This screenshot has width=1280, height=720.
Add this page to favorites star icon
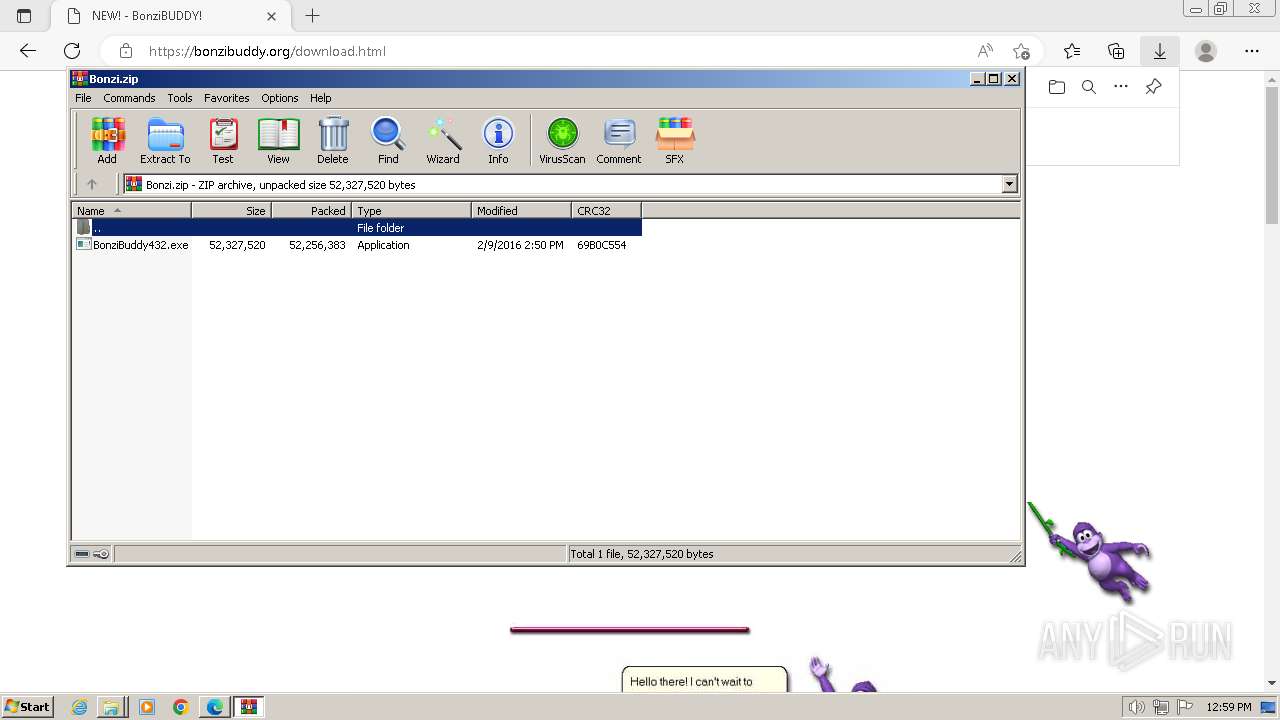[1021, 51]
